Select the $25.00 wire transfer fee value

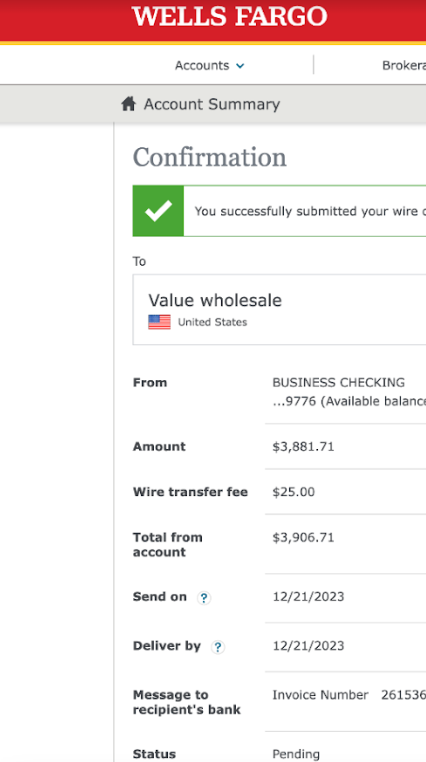(293, 492)
